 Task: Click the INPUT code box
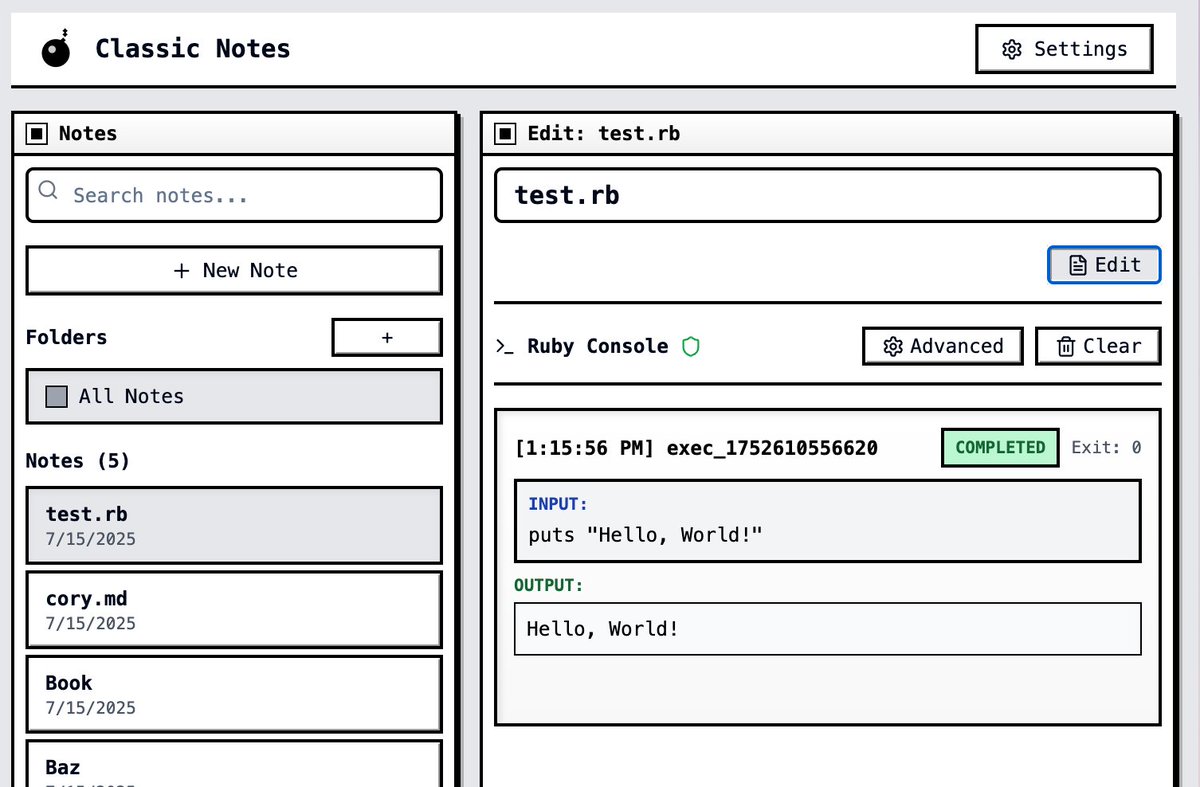pyautogui.click(x=828, y=521)
